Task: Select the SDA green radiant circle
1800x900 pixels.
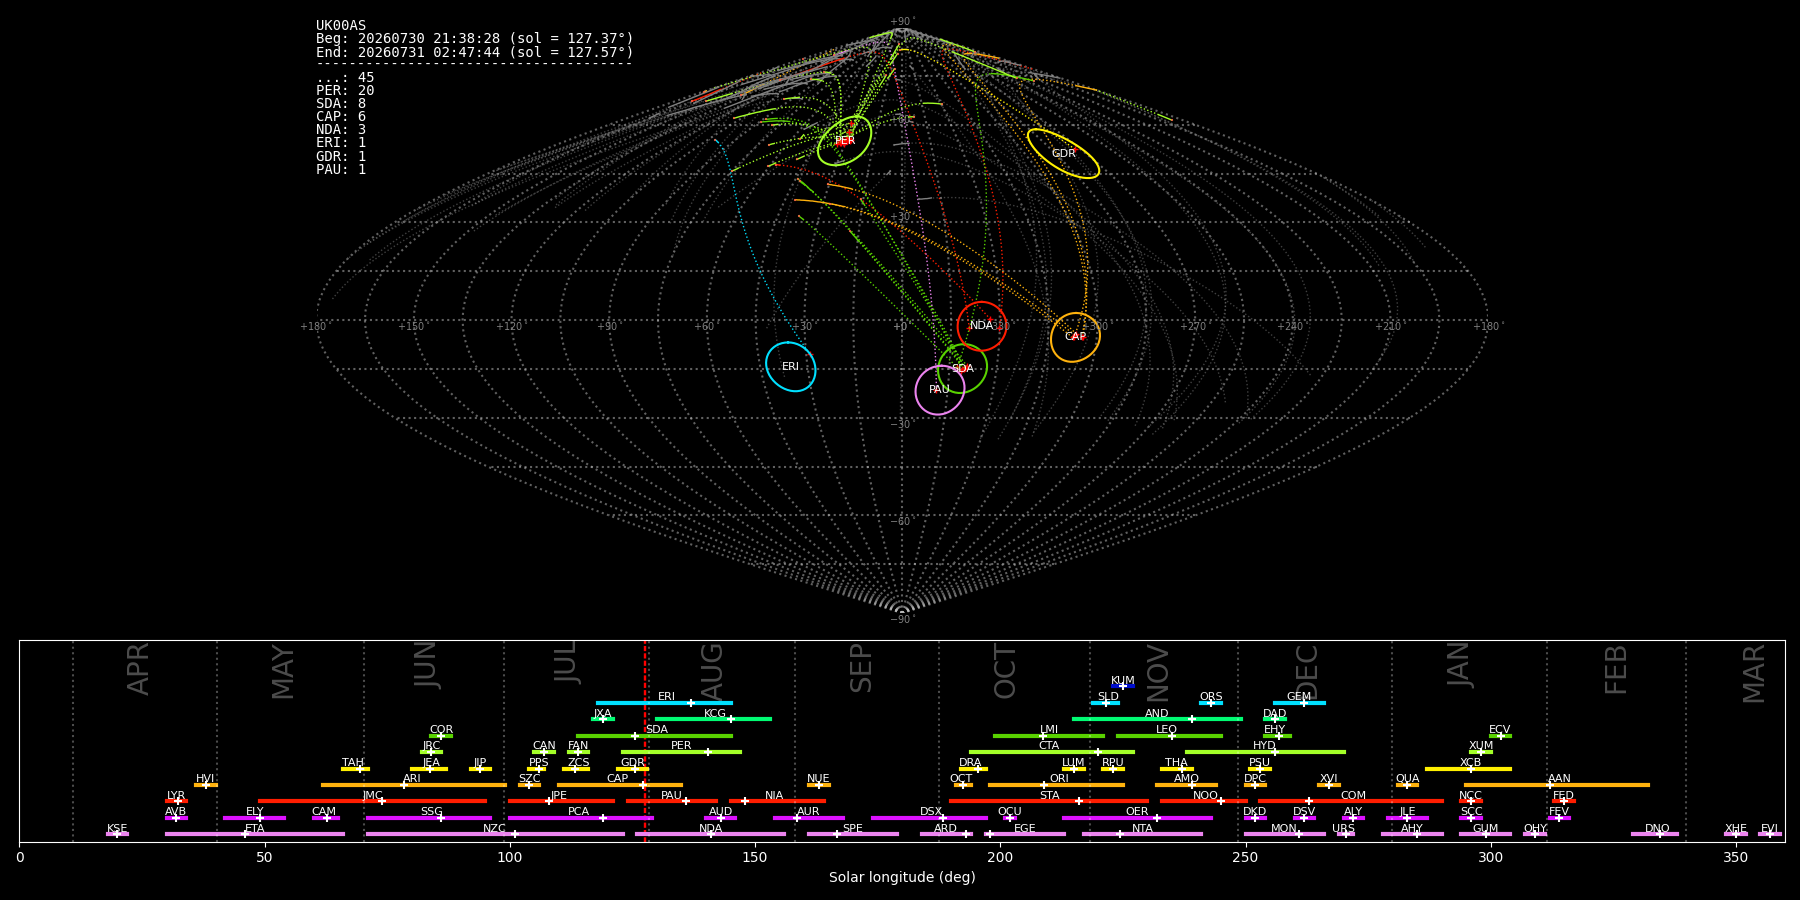Action: click(962, 369)
